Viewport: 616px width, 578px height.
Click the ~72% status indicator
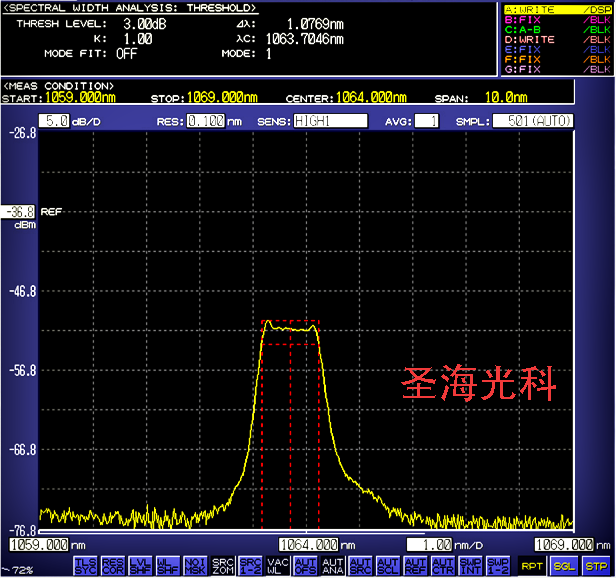tap(17, 570)
